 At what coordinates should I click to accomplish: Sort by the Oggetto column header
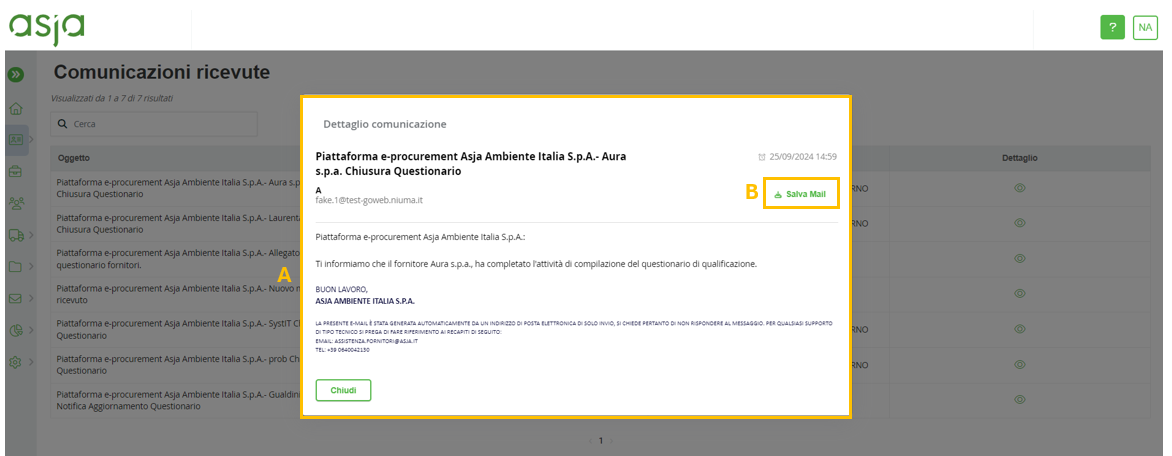[x=73, y=158]
